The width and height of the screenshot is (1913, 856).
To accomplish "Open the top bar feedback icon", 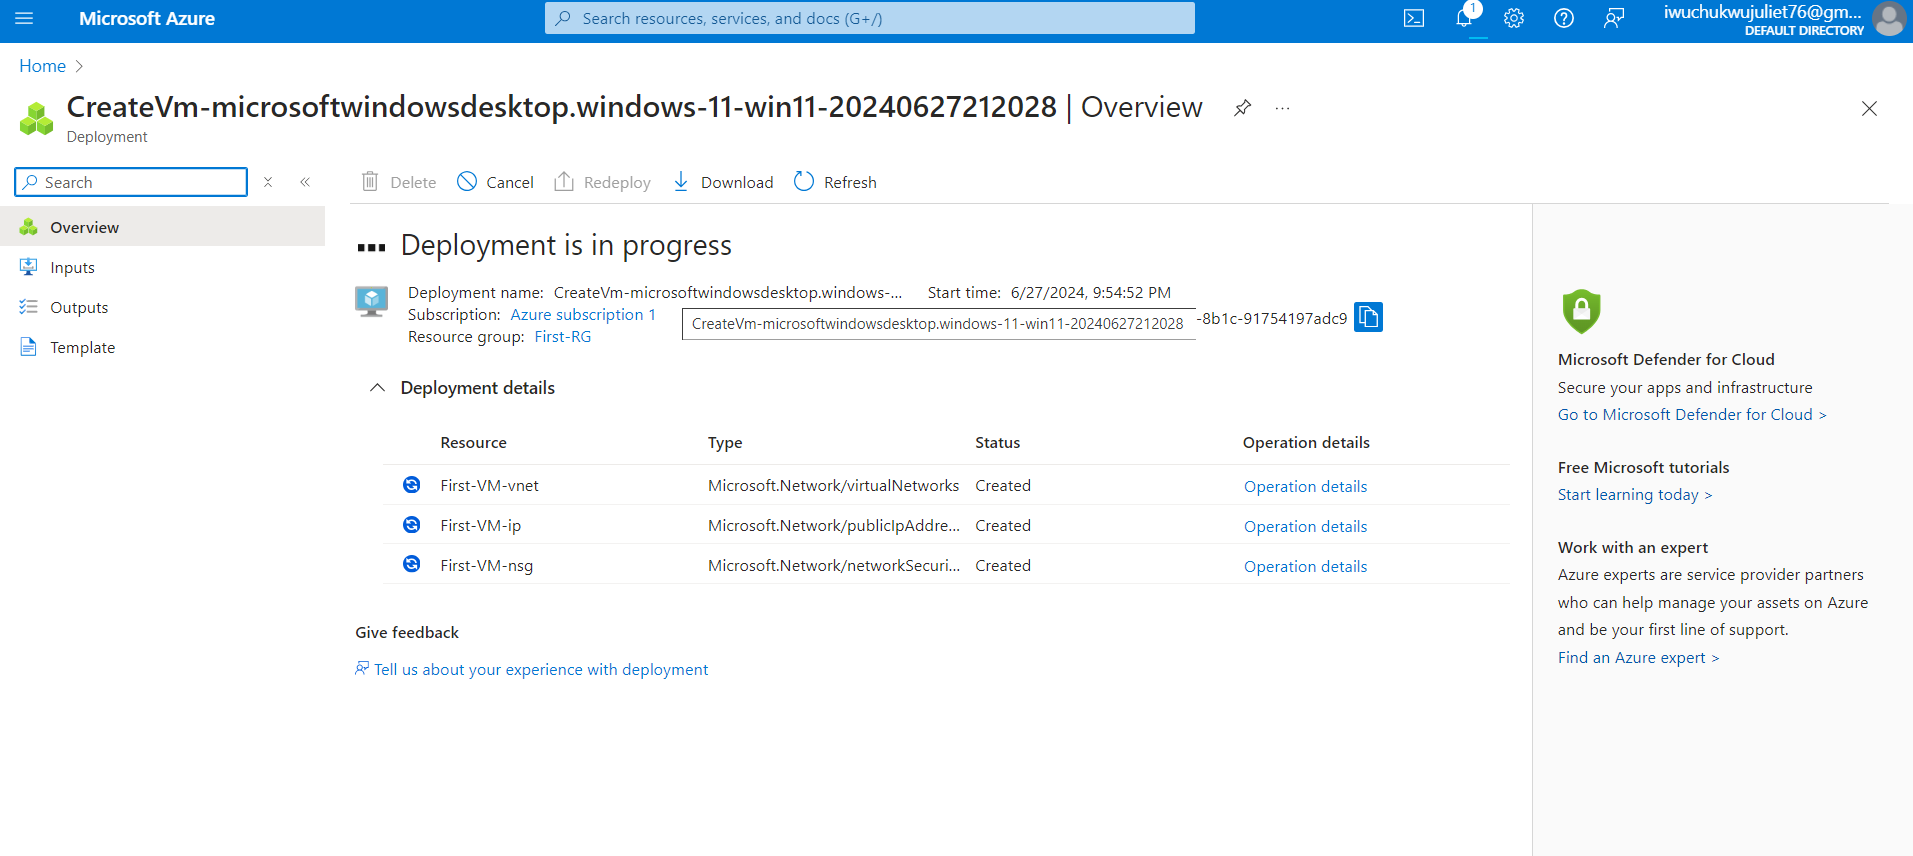I will 1614,18.
